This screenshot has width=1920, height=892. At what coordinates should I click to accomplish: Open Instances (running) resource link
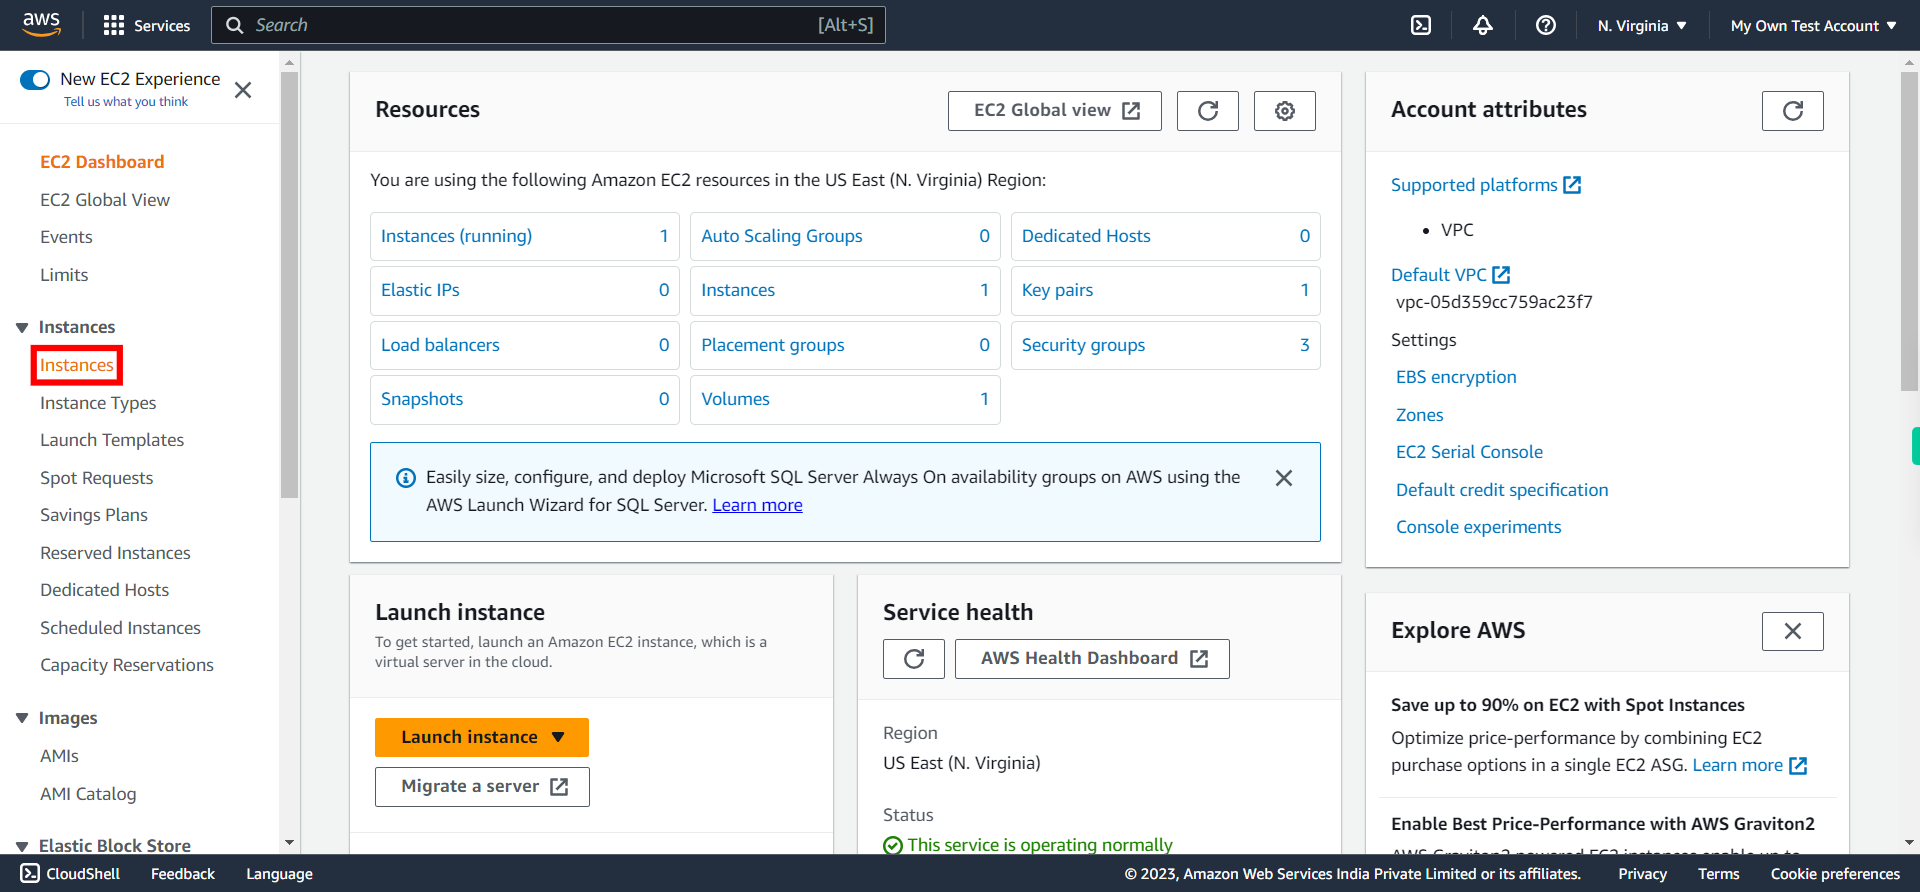(x=456, y=236)
